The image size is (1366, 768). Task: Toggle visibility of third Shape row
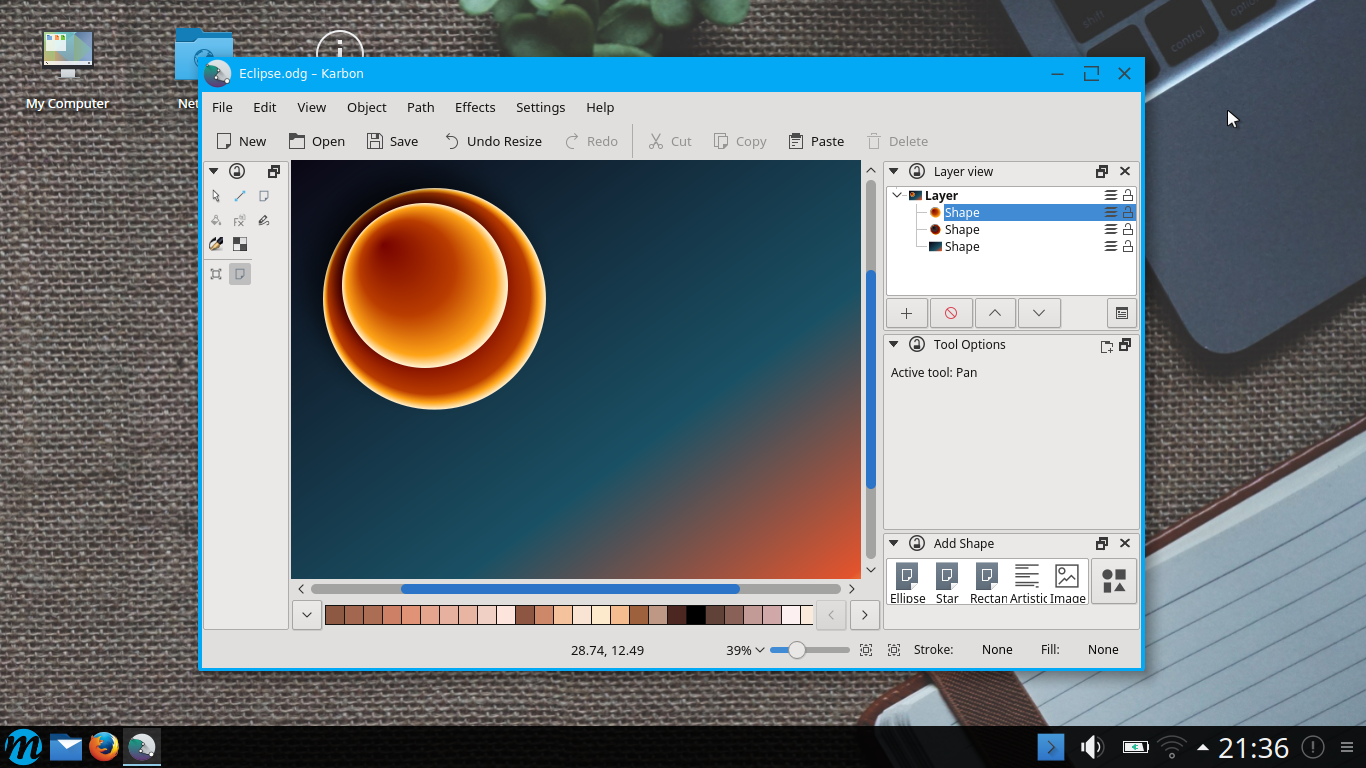pos(1110,246)
